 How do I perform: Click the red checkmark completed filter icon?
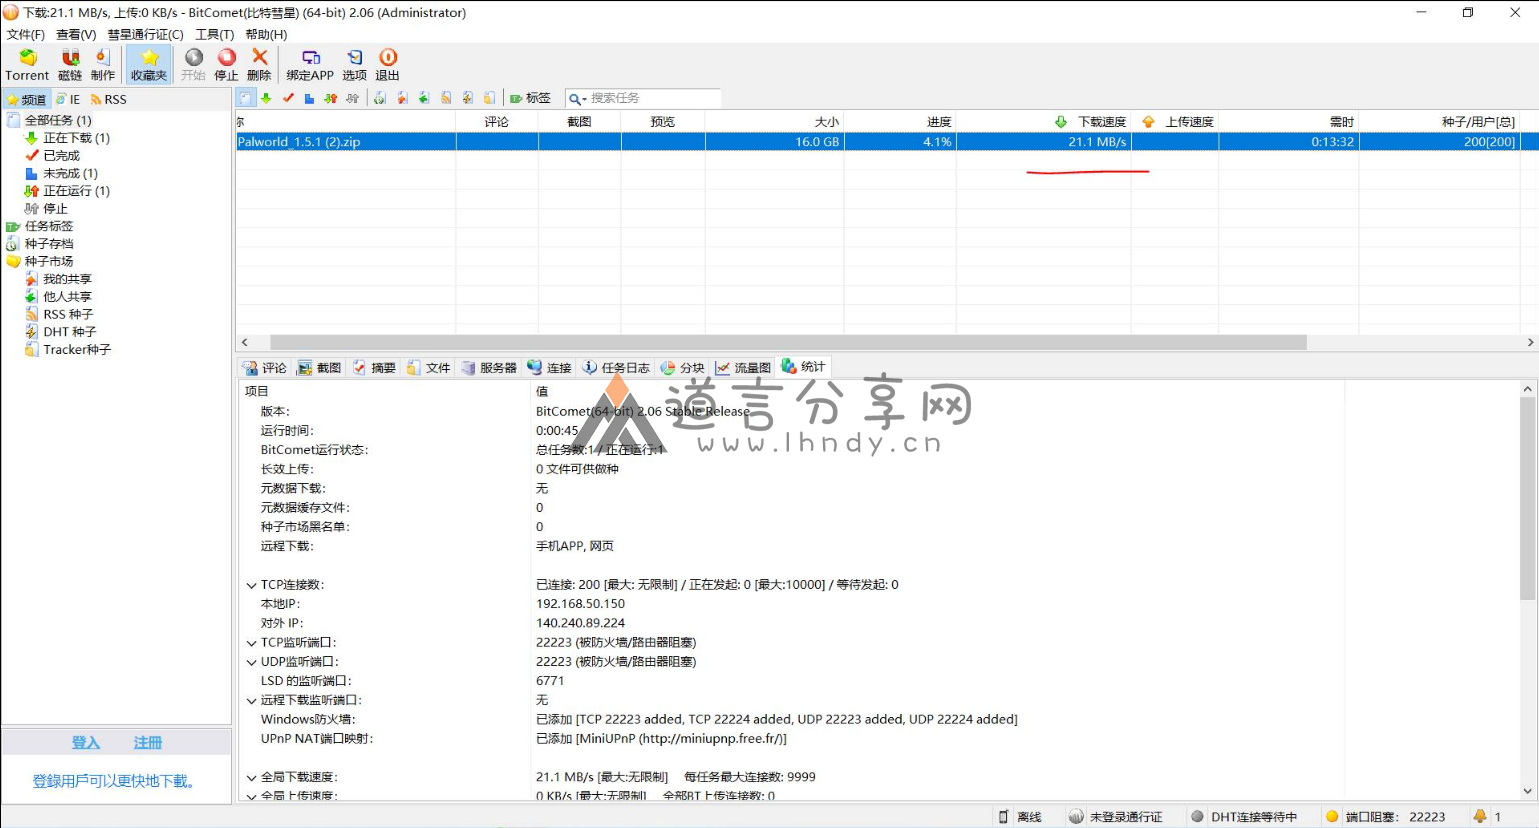[x=288, y=98]
